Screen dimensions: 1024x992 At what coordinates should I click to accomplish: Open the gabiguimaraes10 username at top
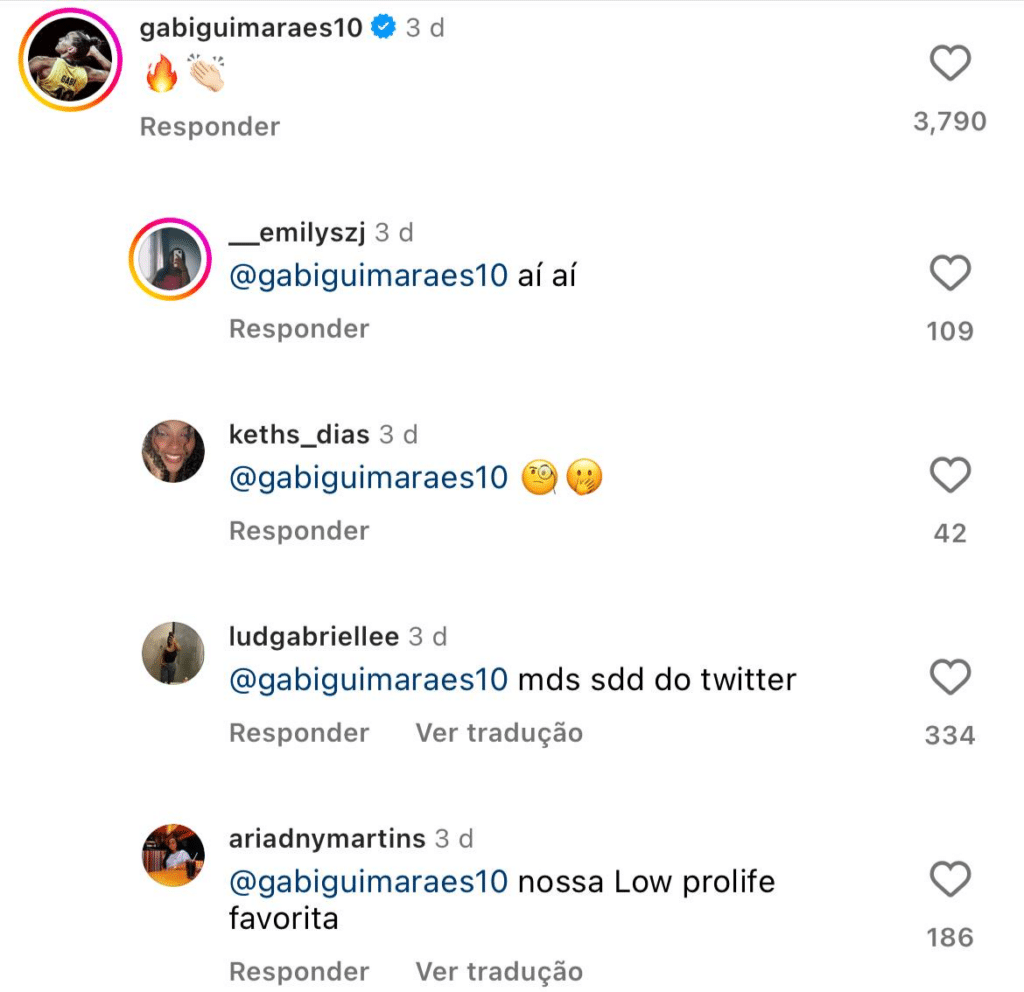[x=250, y=28]
